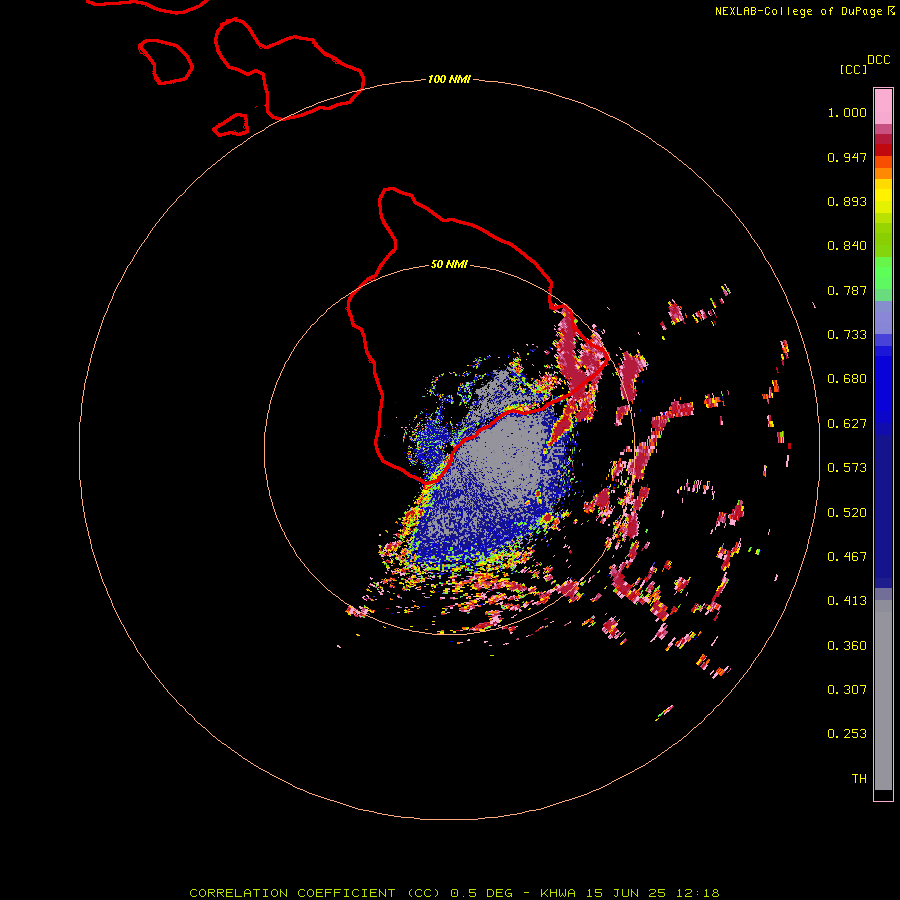Click the 50 NMI range ring label
This screenshot has height=900, width=900.
[449, 265]
